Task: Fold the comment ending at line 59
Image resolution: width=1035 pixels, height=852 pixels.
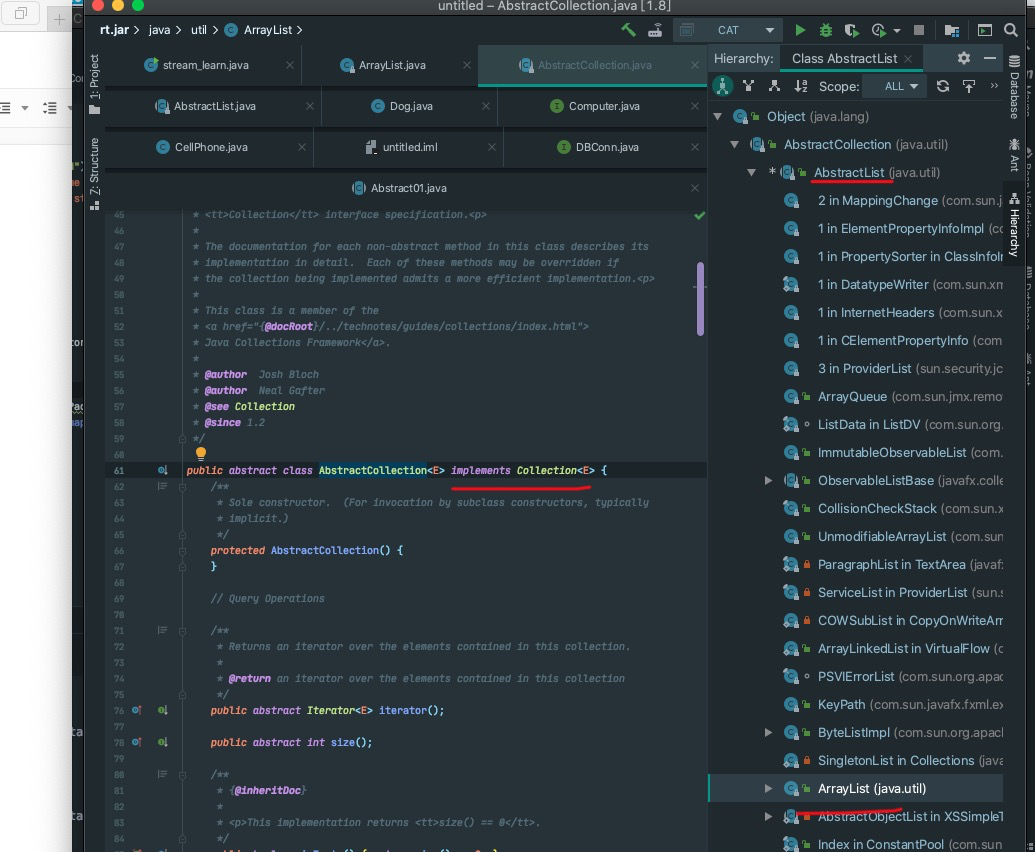Action: click(x=182, y=439)
